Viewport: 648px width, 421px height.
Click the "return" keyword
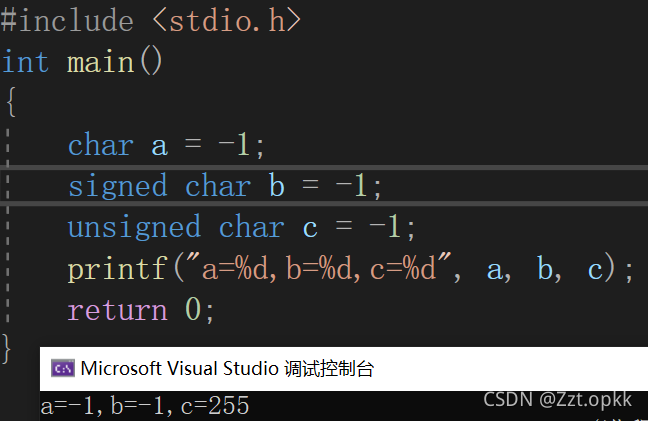pyautogui.click(x=118, y=310)
